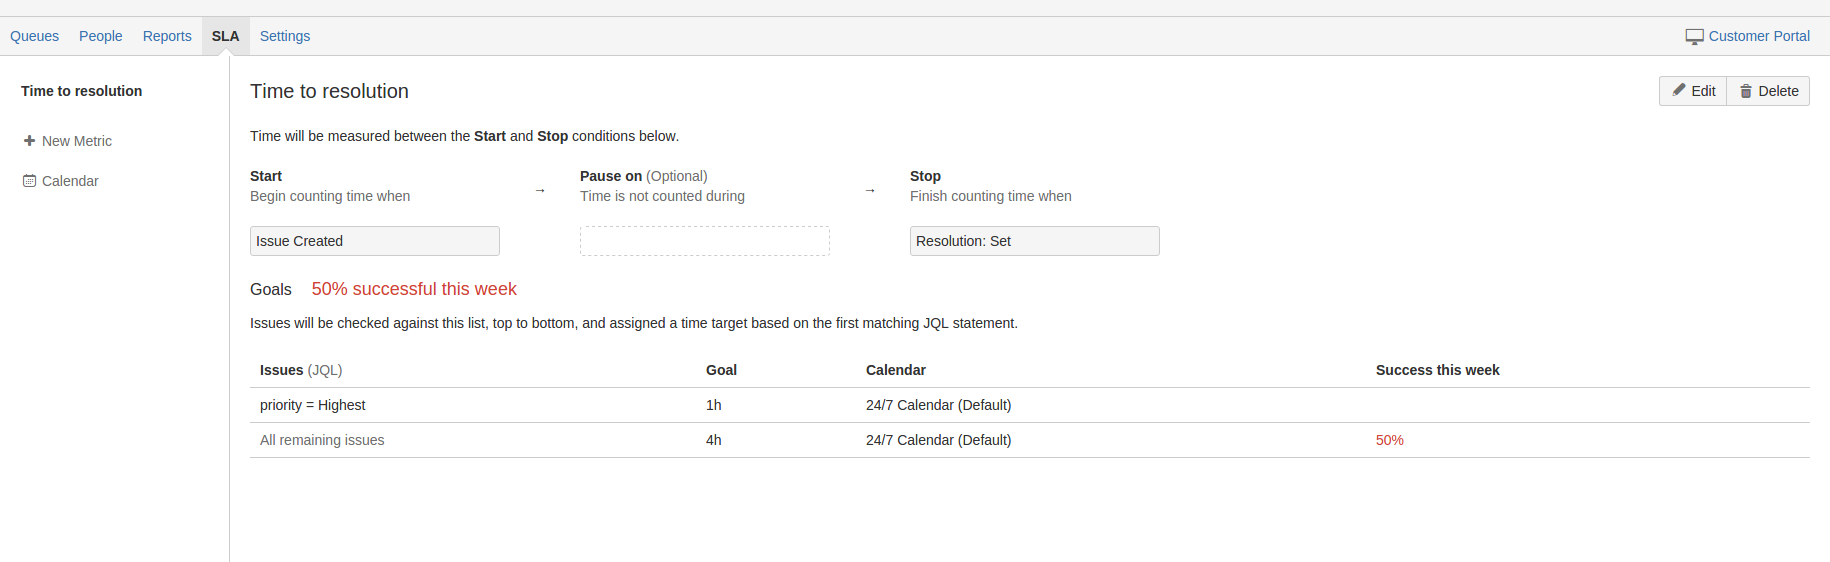Open the Settings tab
Screen dimensions: 1830x562
click(x=285, y=36)
